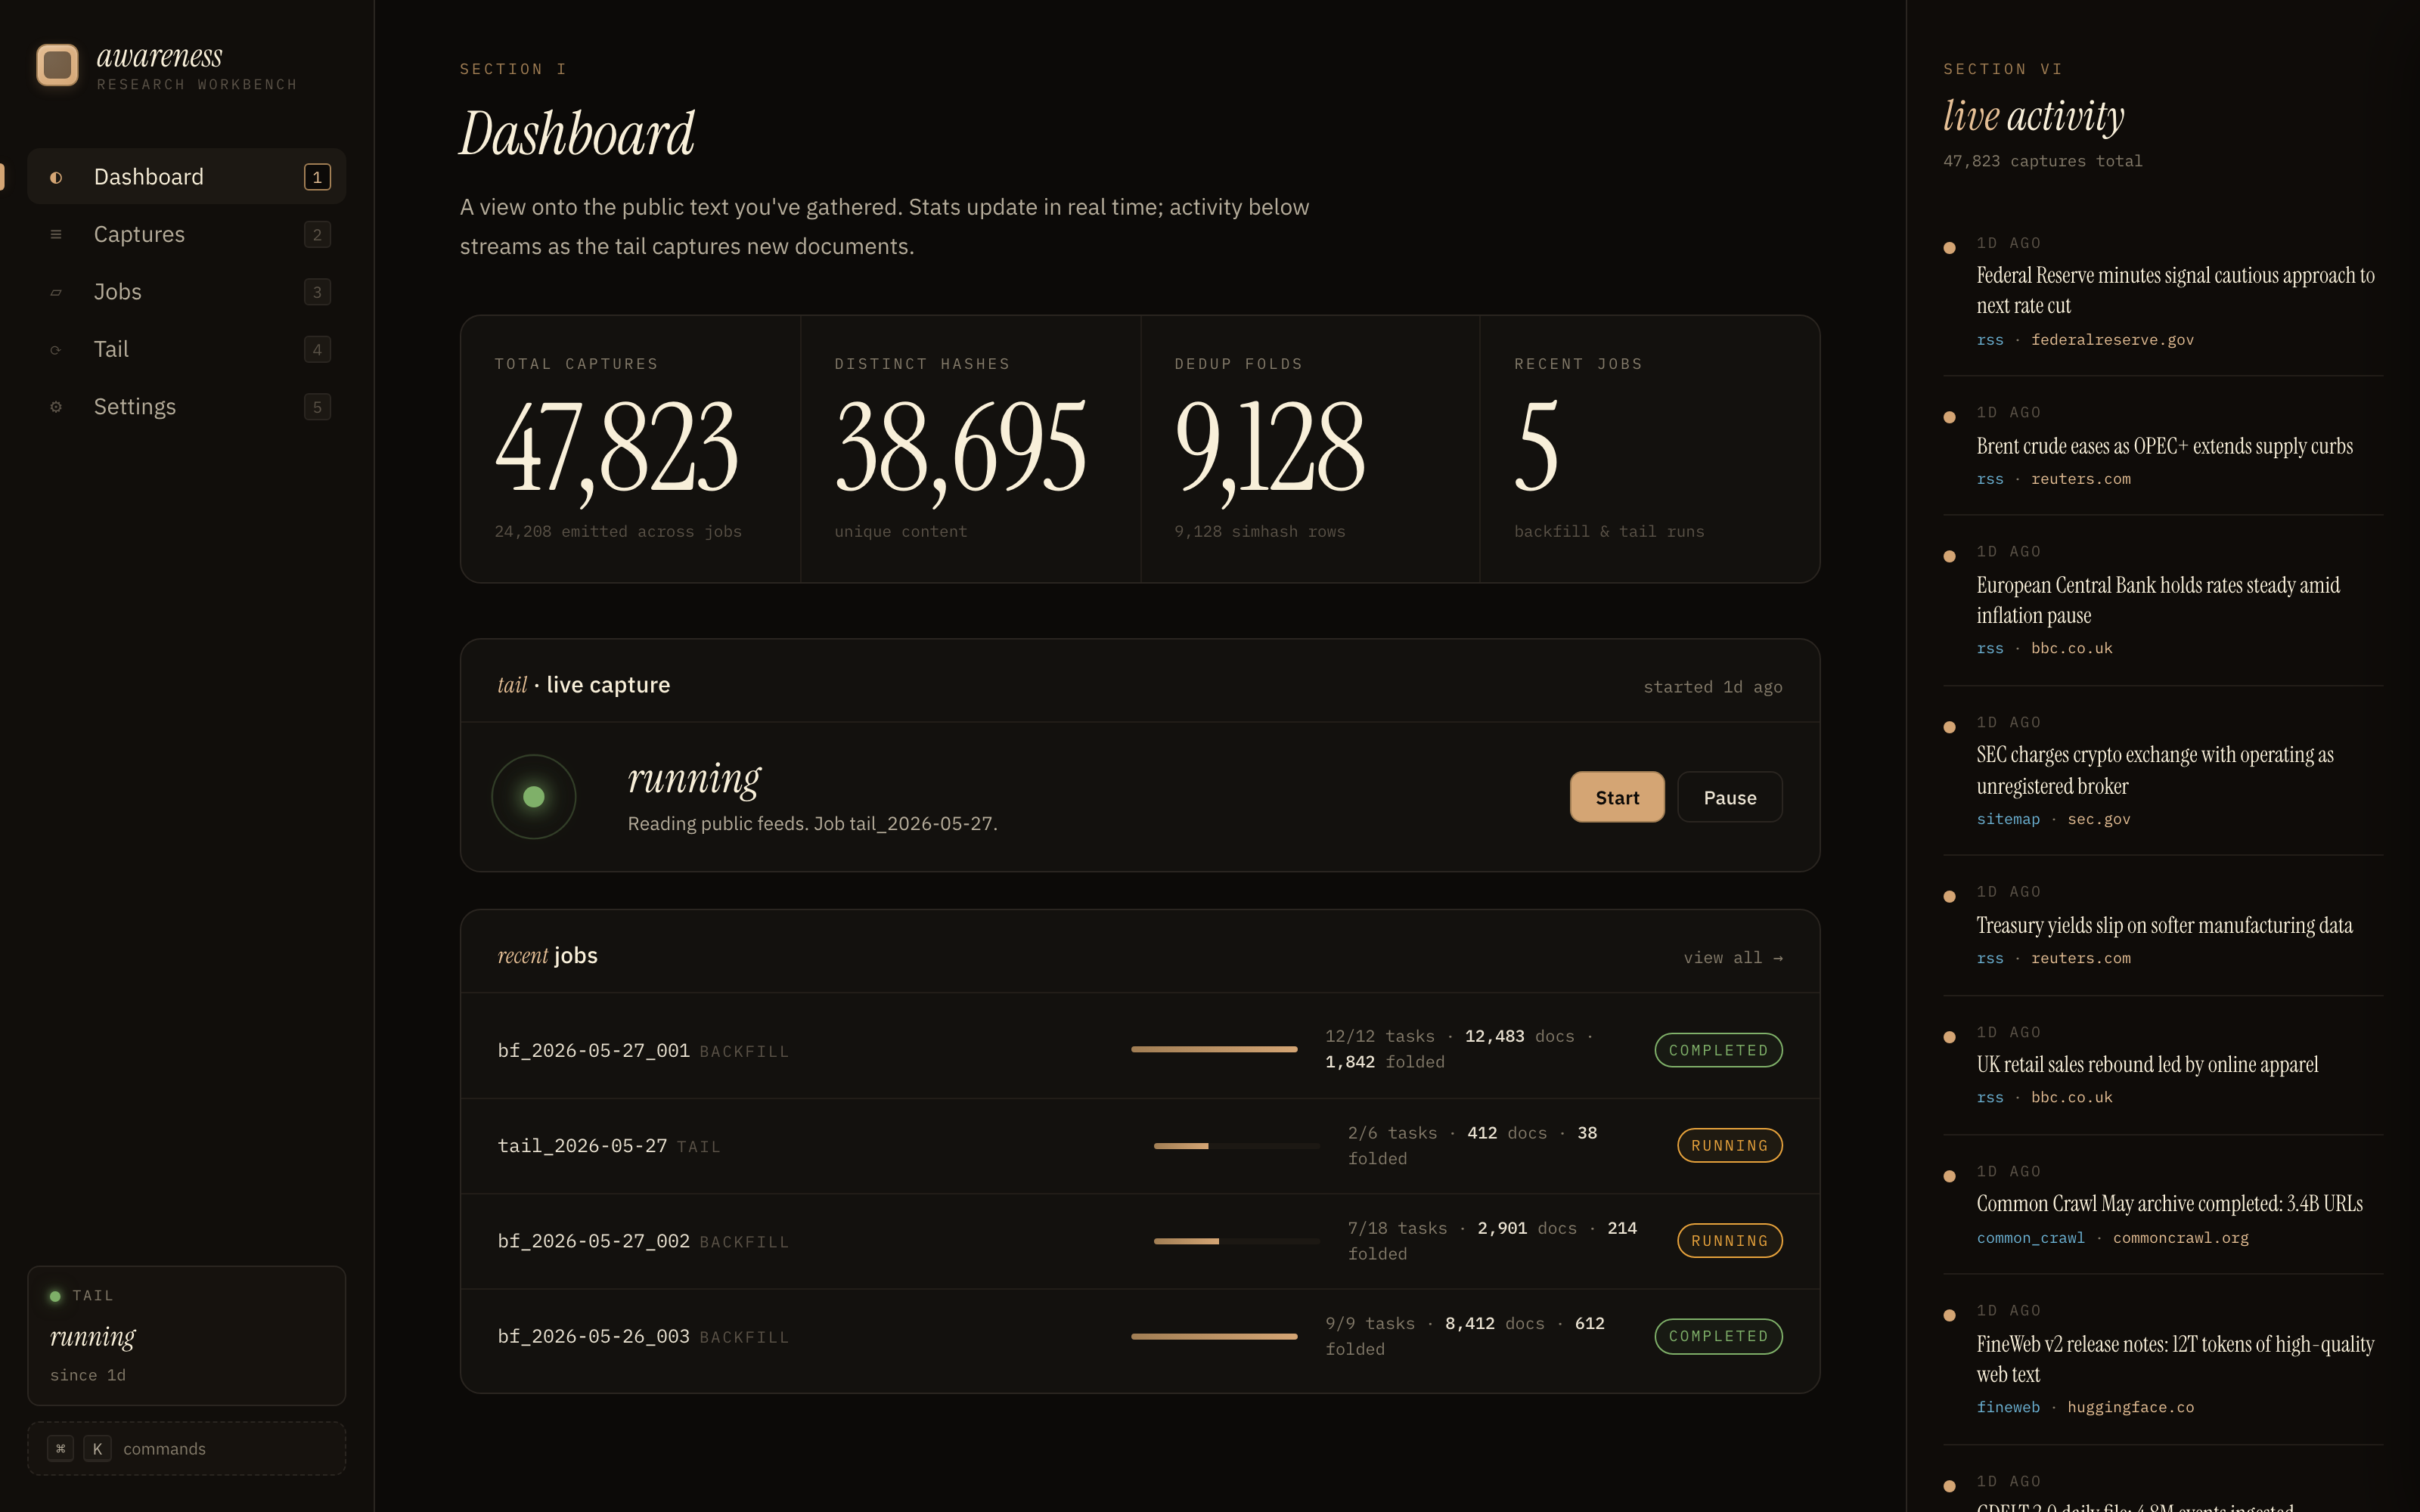Click RUNNING badge on tail_2026-05-27 row
The width and height of the screenshot is (2420, 1512).
click(1729, 1145)
